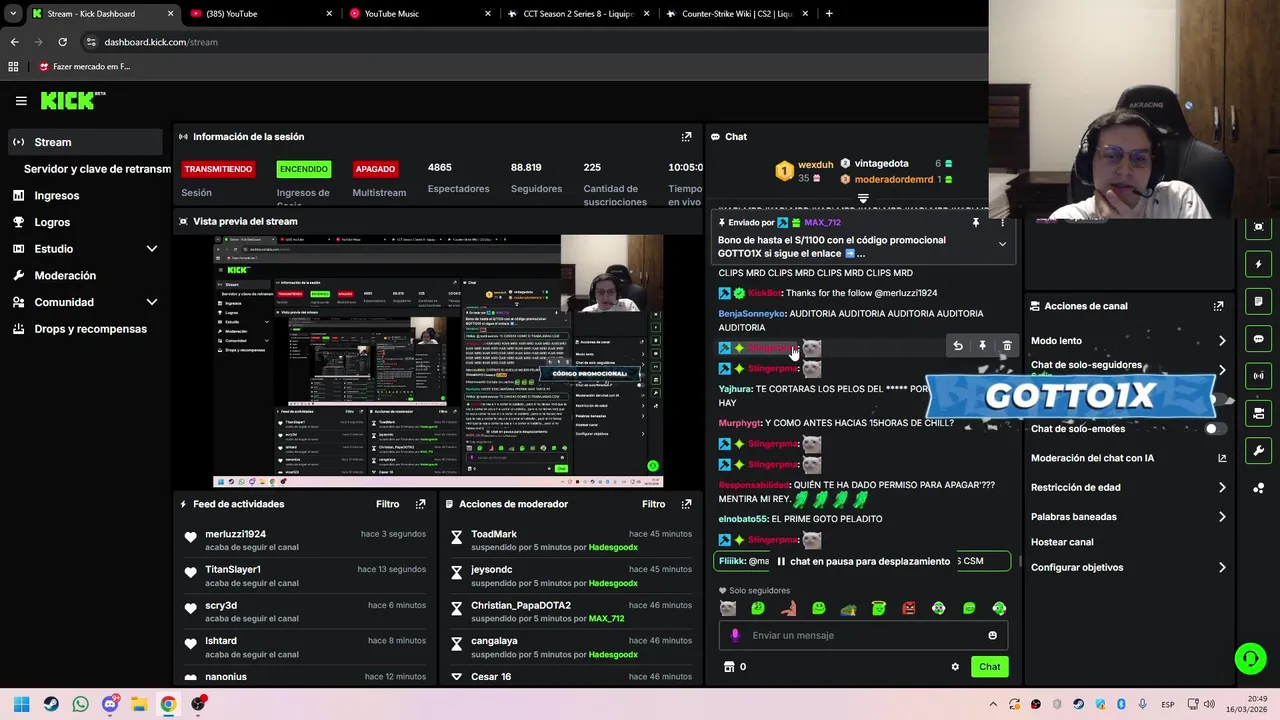Viewport: 1280px width, 720px height.
Task: Click the screen capture sidebar icon
Action: [x=1258, y=227]
